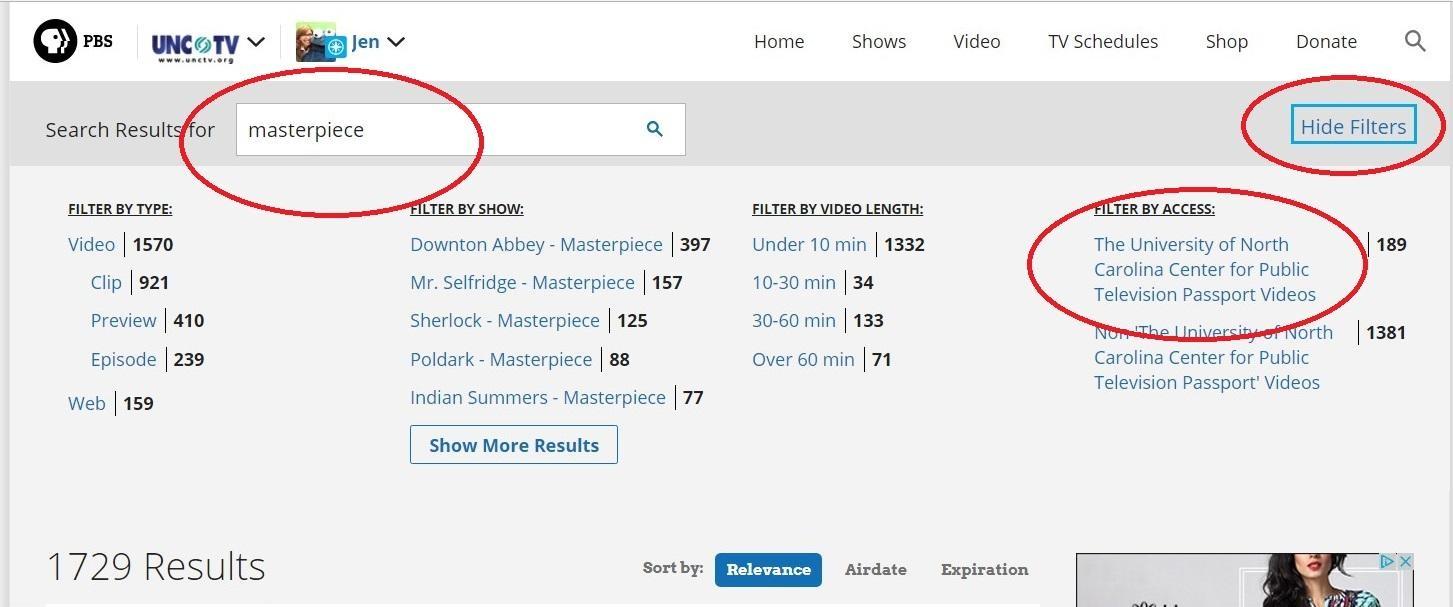Open TV Schedules page

[1103, 41]
